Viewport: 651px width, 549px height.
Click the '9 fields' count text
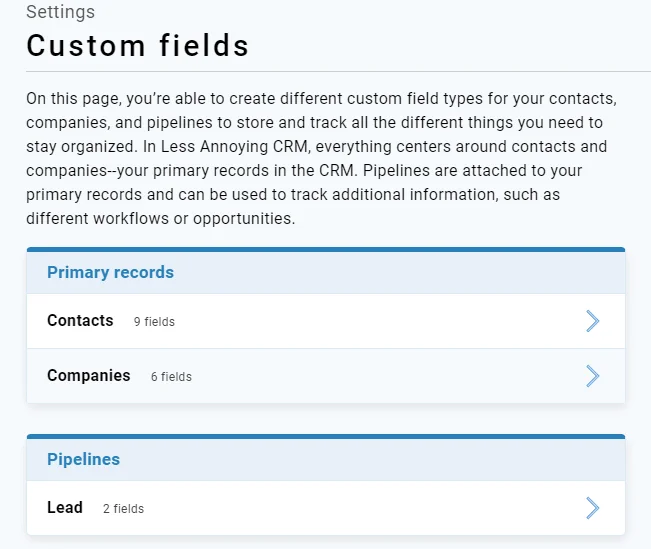coord(154,322)
